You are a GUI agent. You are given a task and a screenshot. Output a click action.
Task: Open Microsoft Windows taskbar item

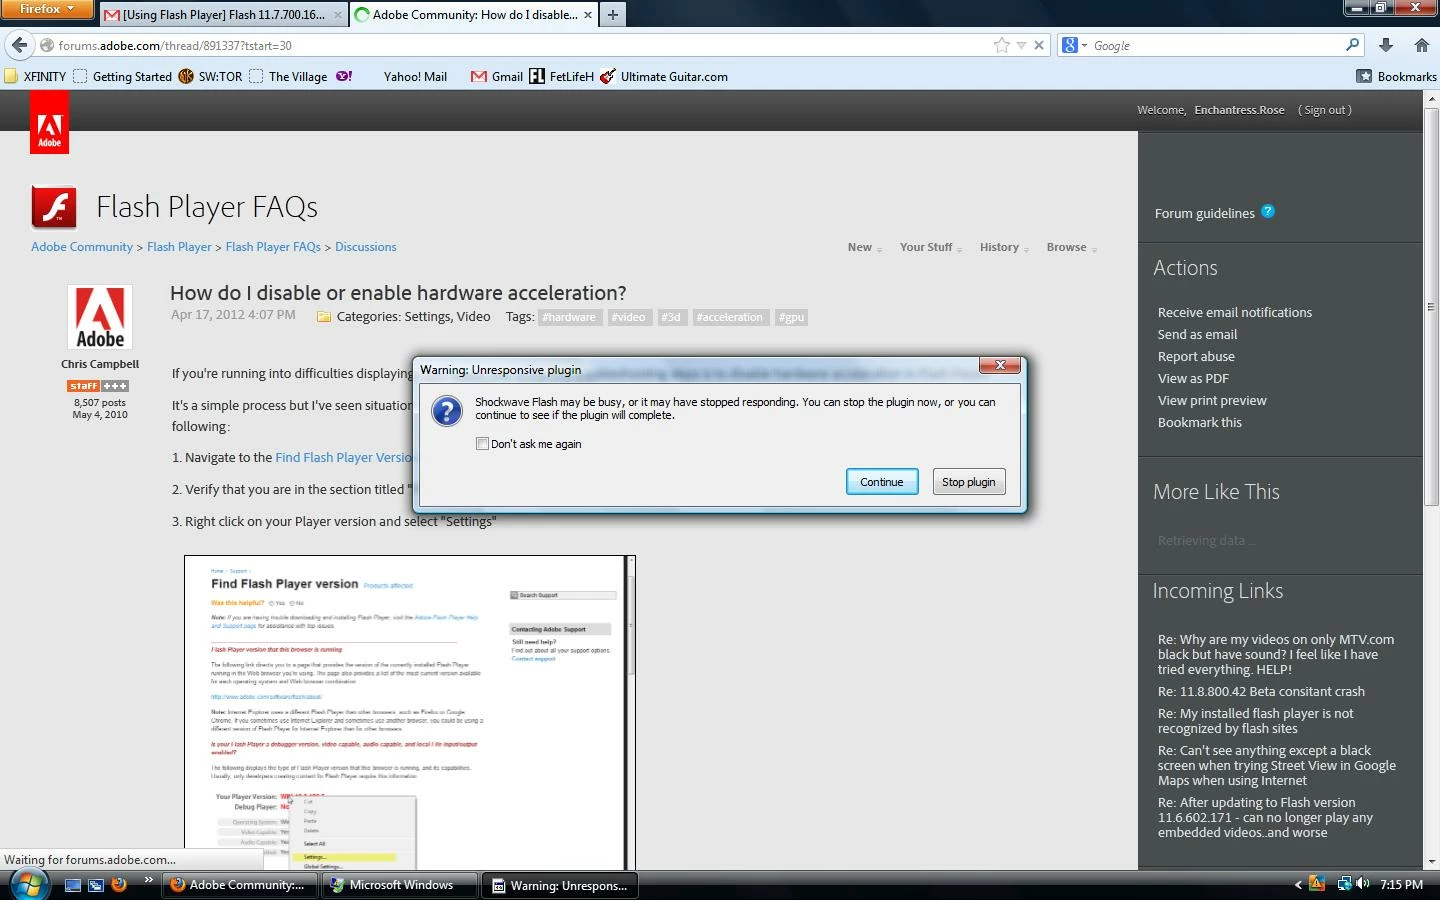point(400,885)
